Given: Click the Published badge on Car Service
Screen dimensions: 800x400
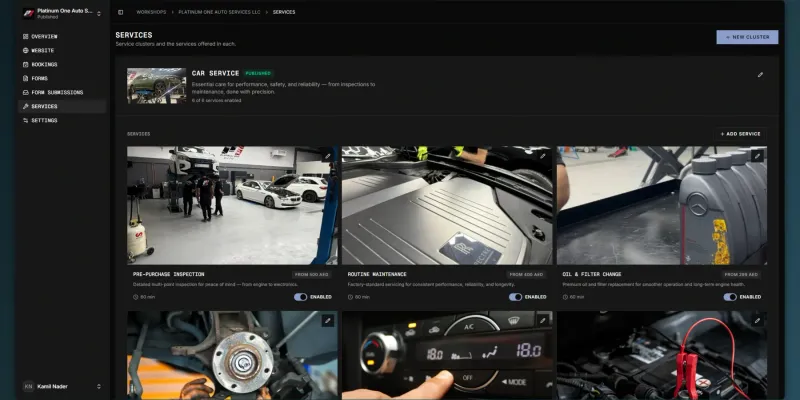Looking at the screenshot, I should coord(258,73).
